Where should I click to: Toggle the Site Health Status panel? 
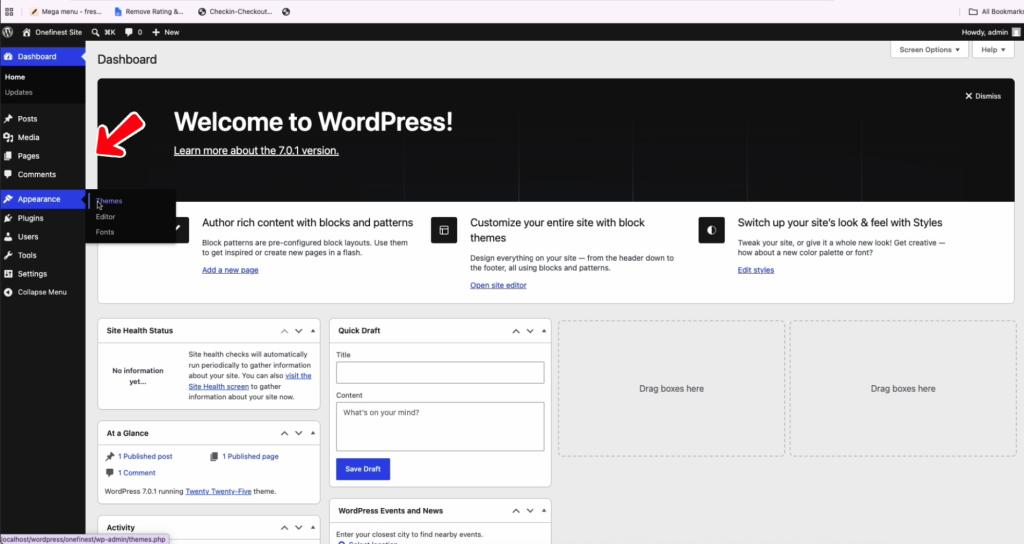(313, 331)
